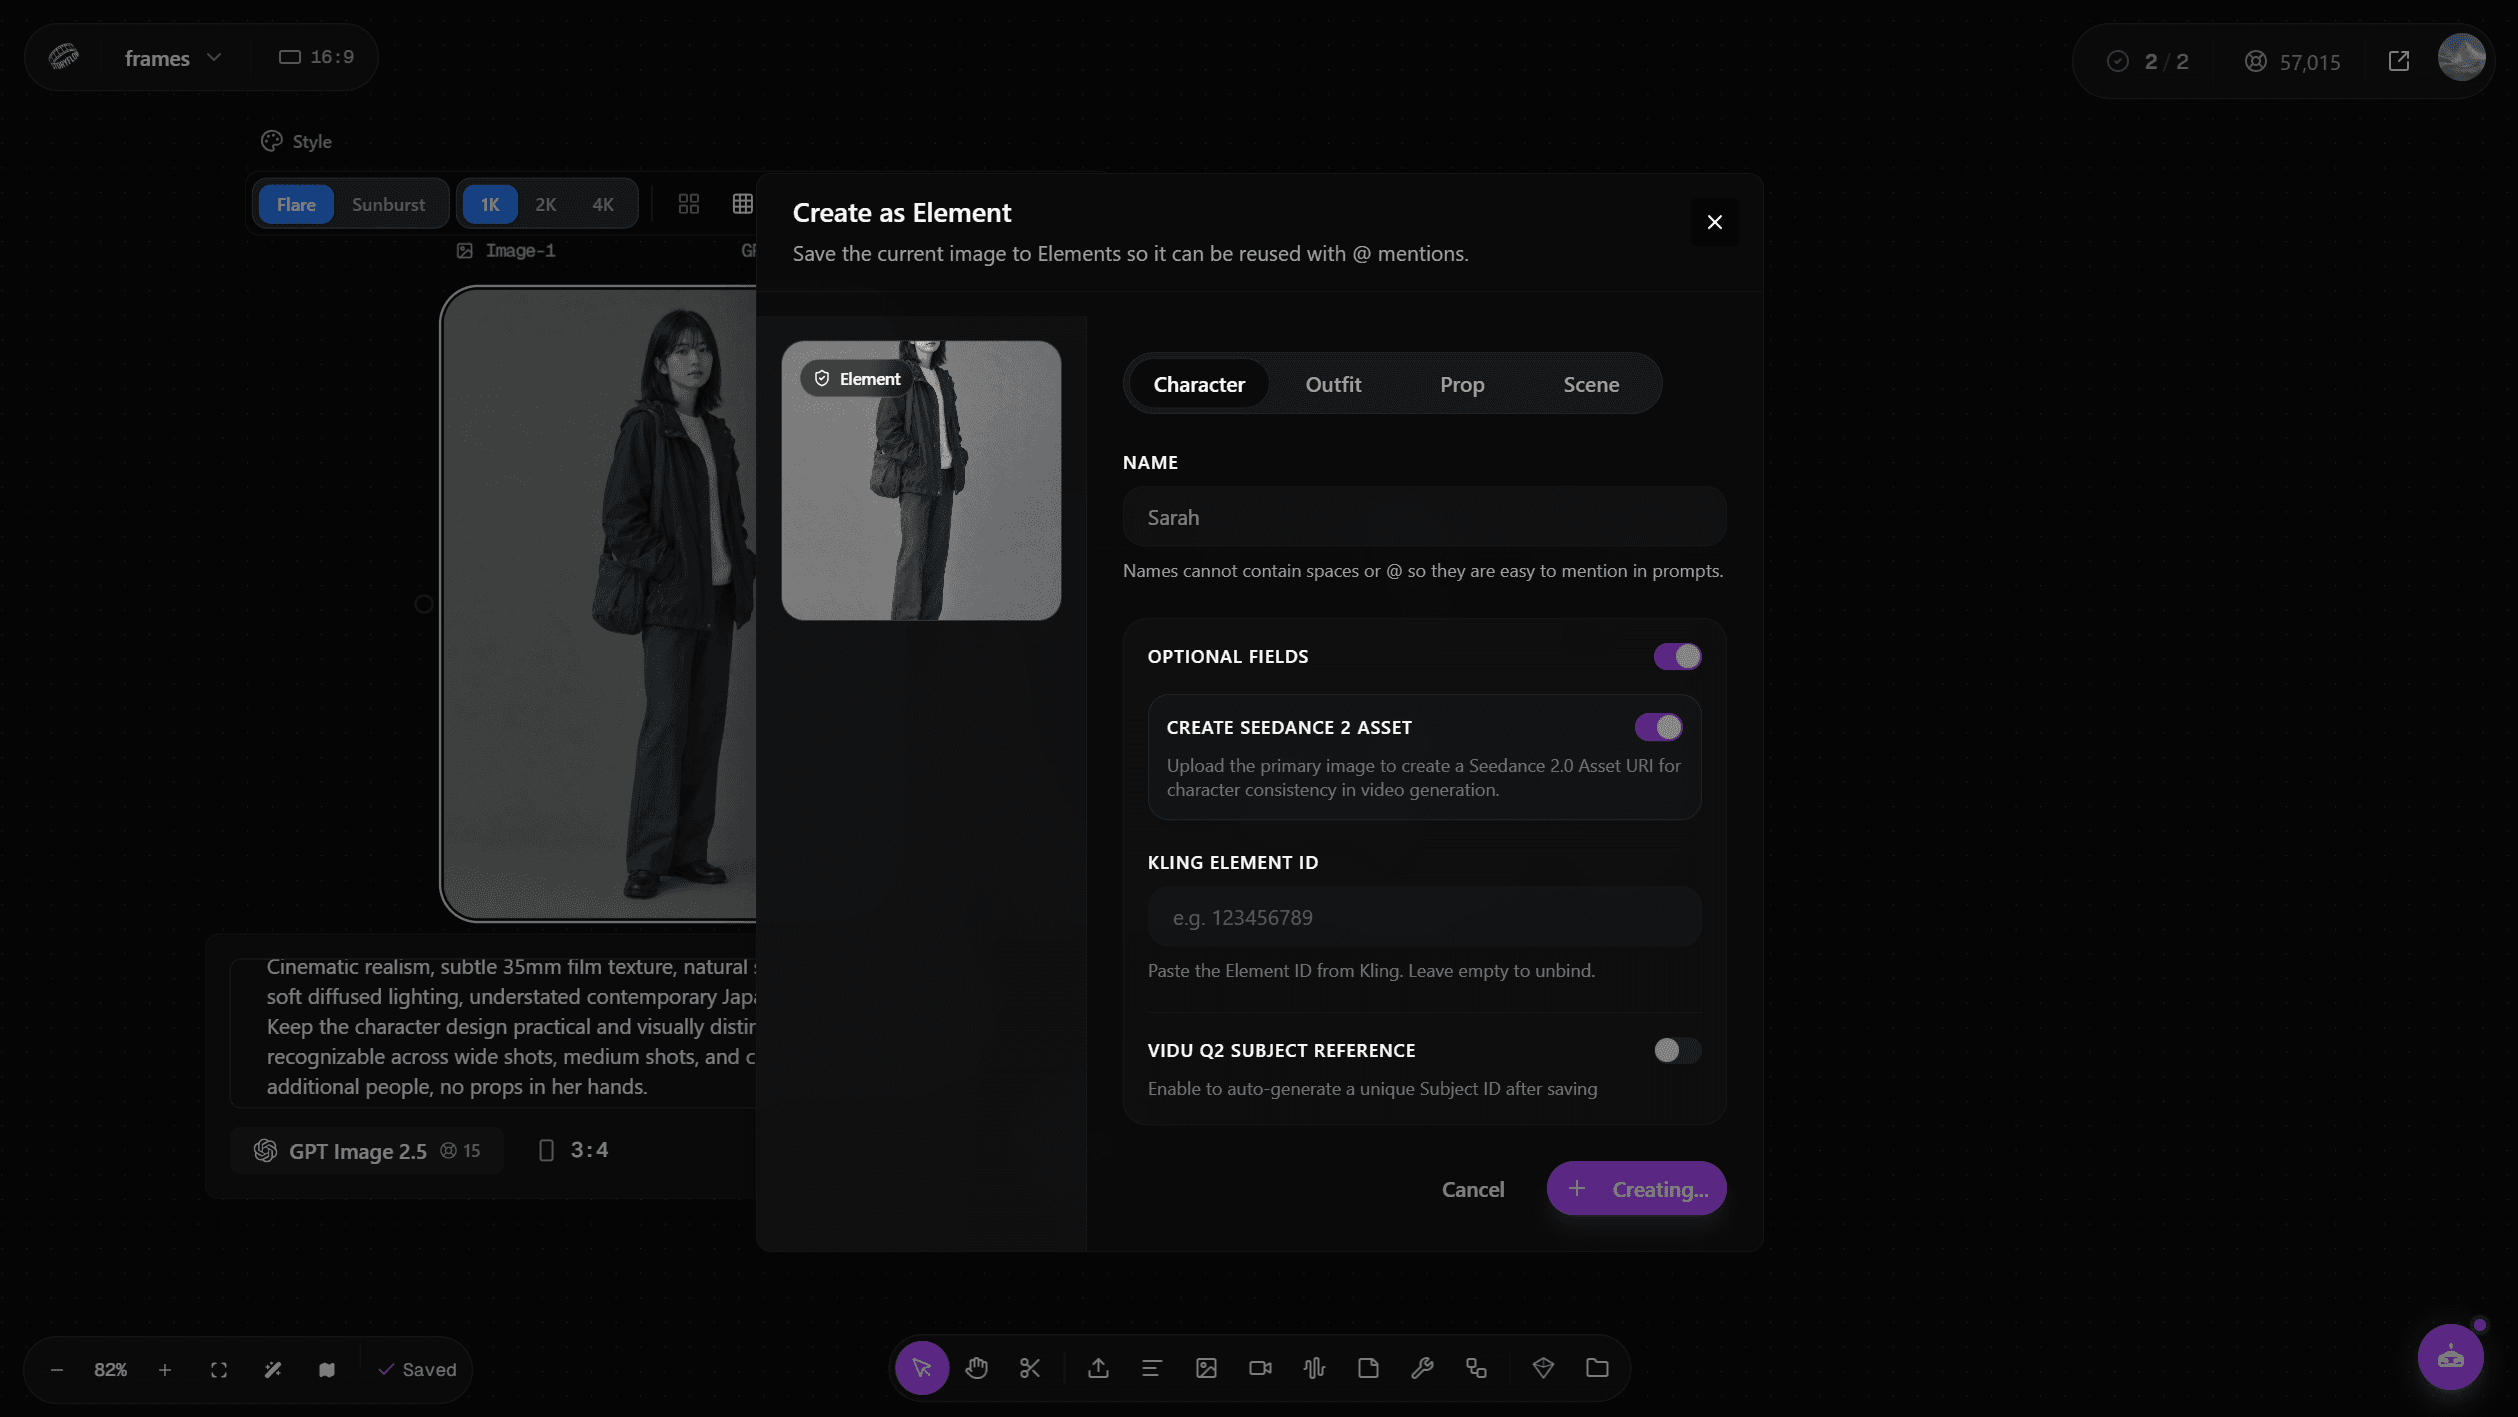The image size is (2518, 1417).
Task: Add an image node from the toolbar
Action: point(1206,1367)
